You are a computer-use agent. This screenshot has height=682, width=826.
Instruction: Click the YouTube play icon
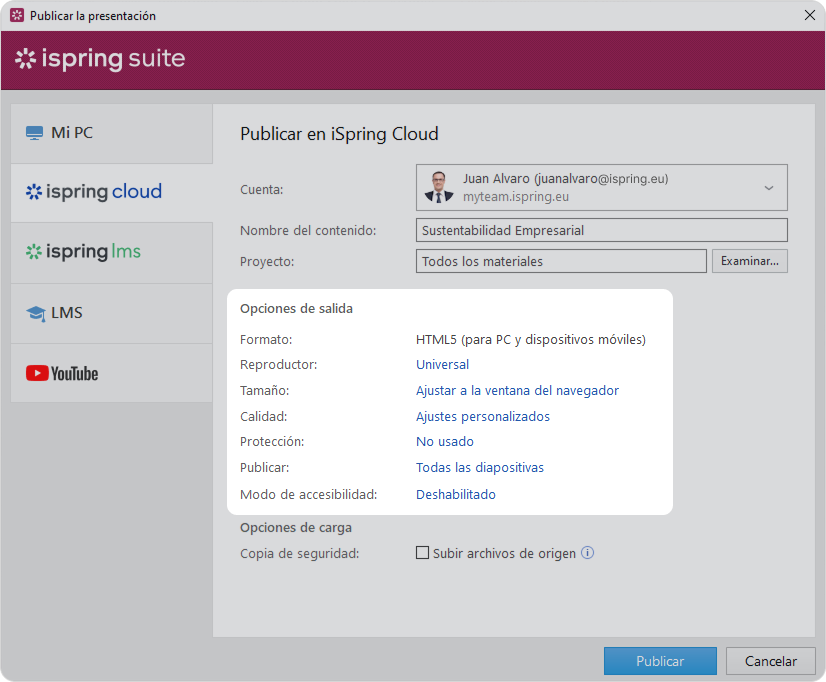pyautogui.click(x=37, y=373)
